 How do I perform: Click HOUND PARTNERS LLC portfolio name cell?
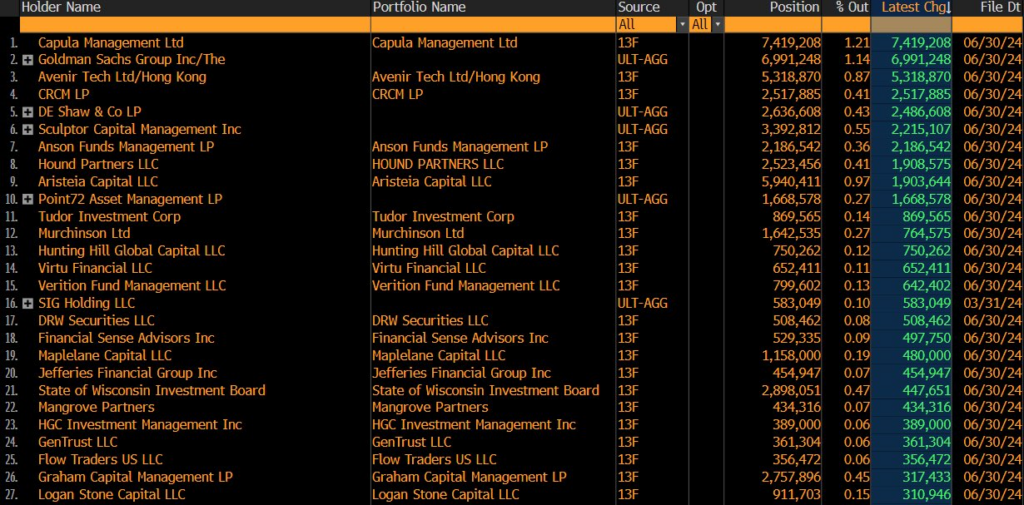click(x=438, y=164)
